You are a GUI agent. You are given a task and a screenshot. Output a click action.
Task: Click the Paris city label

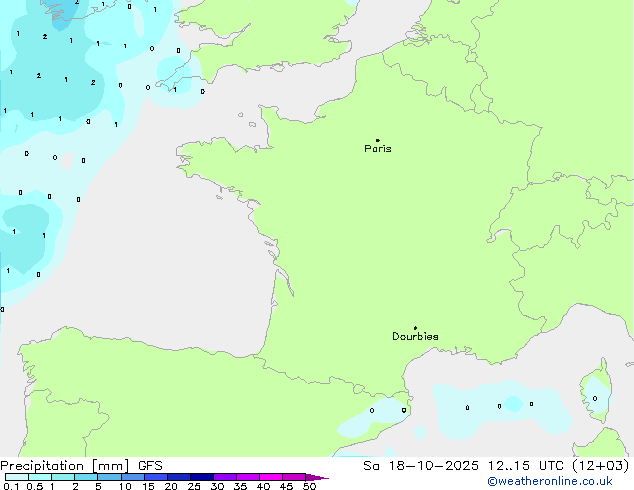tap(378, 149)
